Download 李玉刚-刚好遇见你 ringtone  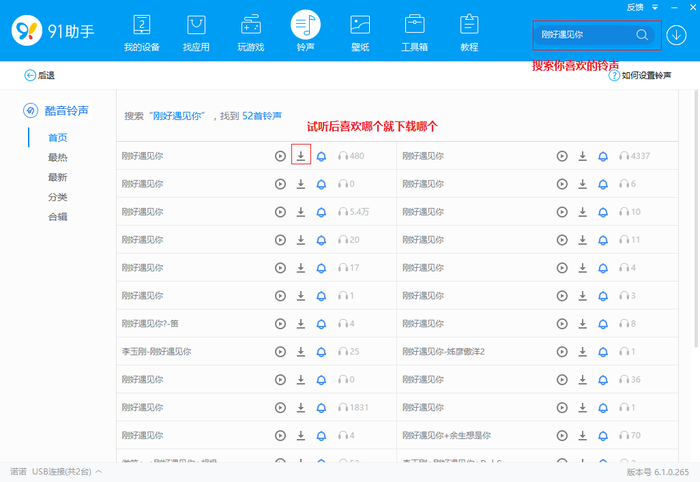tap(301, 352)
